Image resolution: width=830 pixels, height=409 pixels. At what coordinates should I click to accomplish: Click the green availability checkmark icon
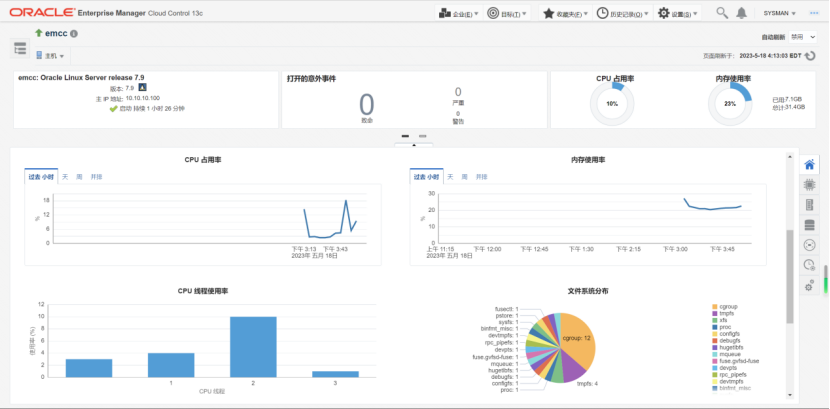pos(113,108)
